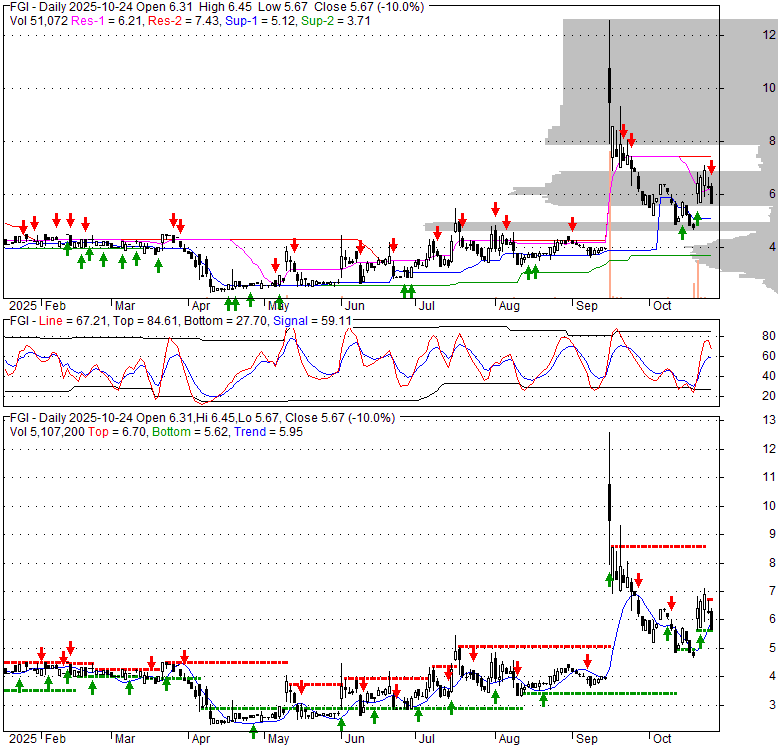Click the Trend = 5.95 label

coord(268,432)
